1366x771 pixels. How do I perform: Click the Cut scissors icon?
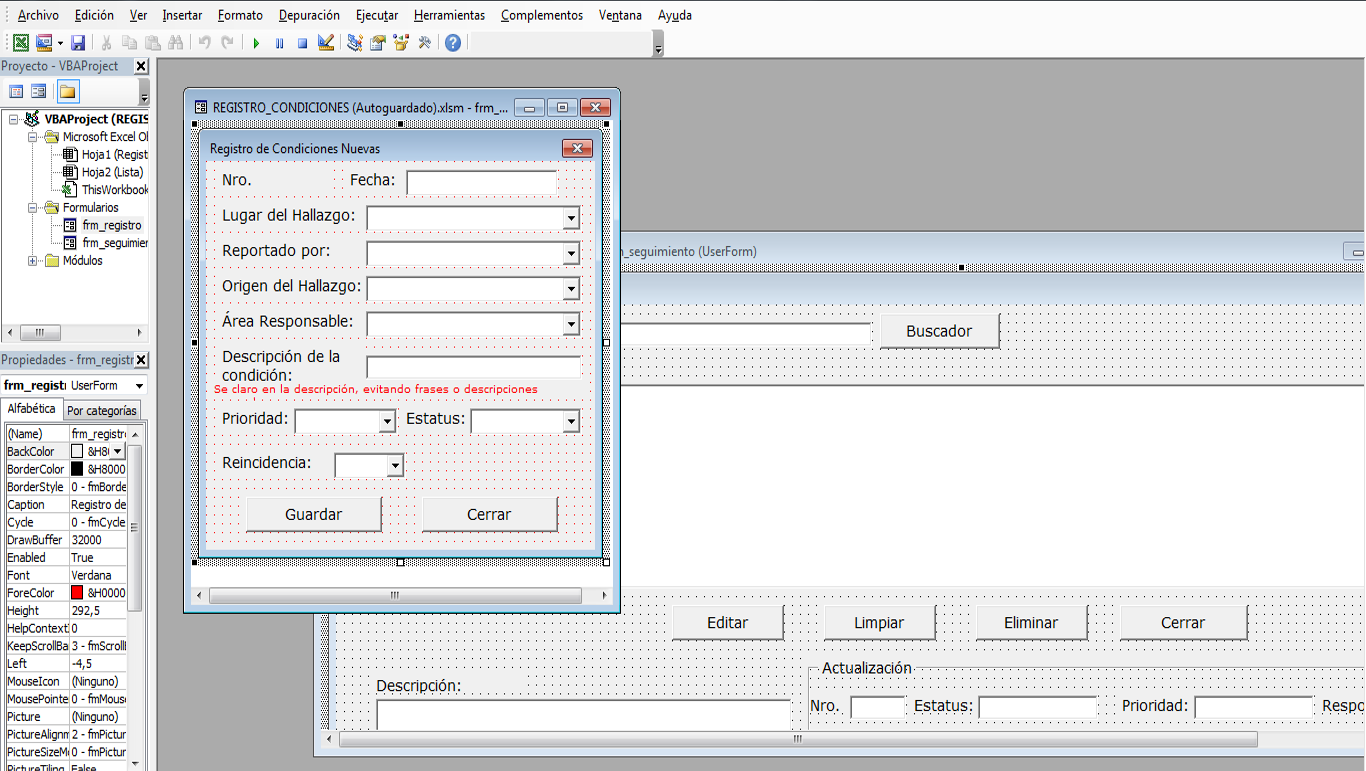tap(106, 43)
